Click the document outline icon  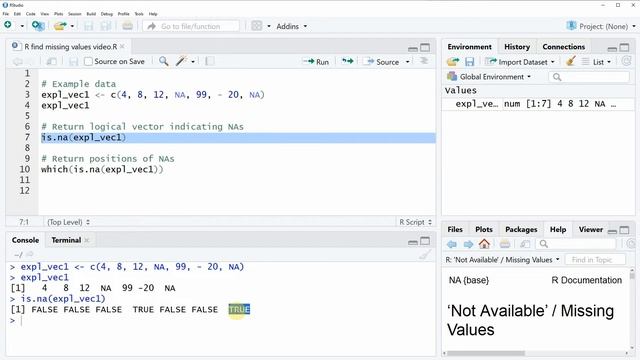pyautogui.click(x=424, y=61)
